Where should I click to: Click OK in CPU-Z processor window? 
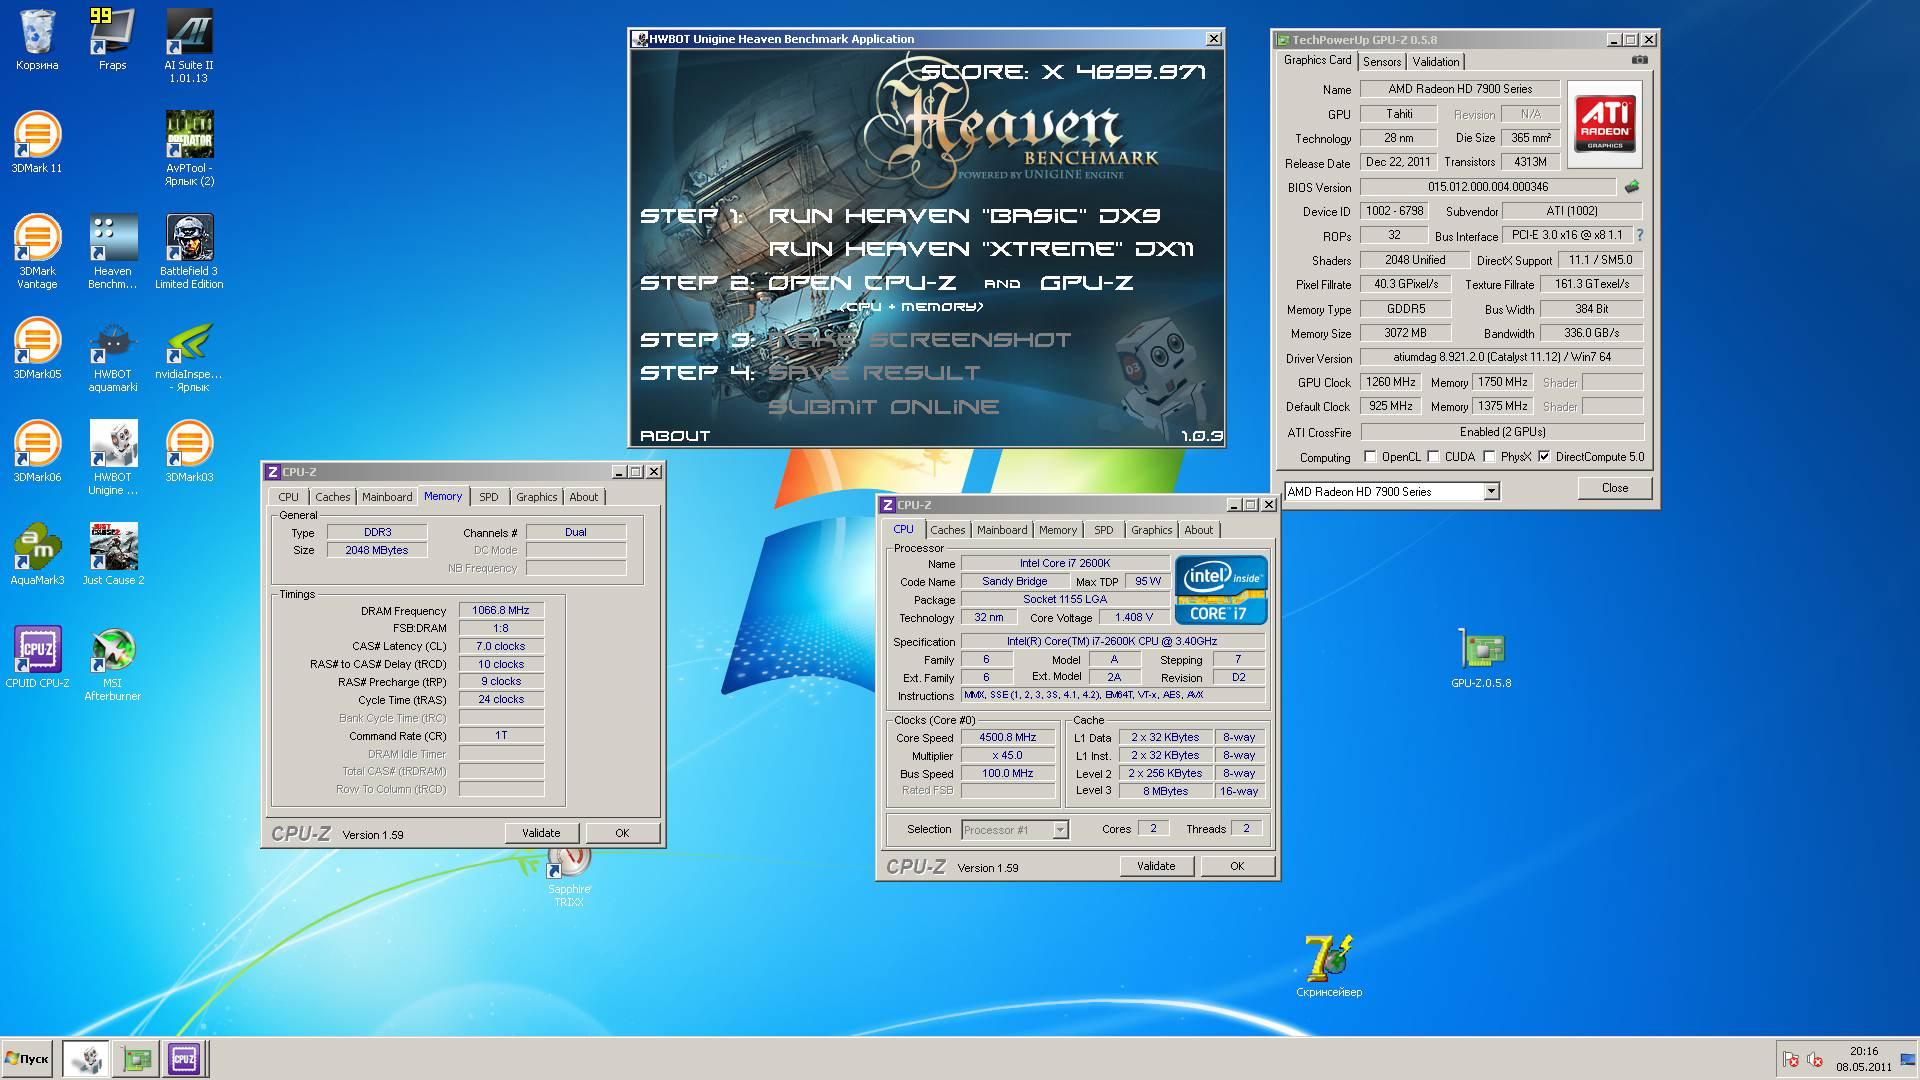click(x=1237, y=866)
